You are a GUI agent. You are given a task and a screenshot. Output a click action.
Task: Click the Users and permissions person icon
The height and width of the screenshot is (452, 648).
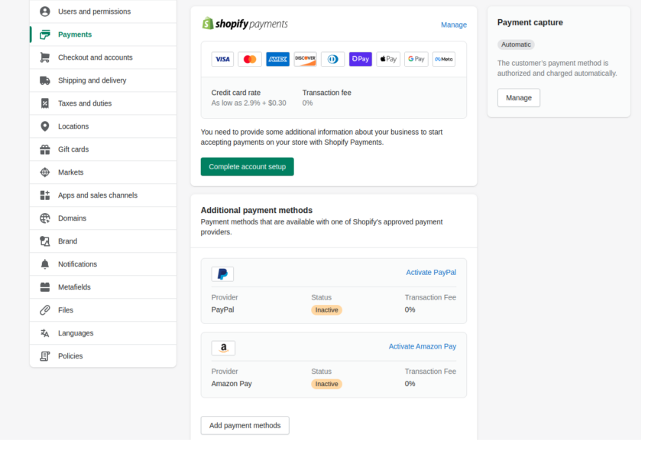pos(45,12)
